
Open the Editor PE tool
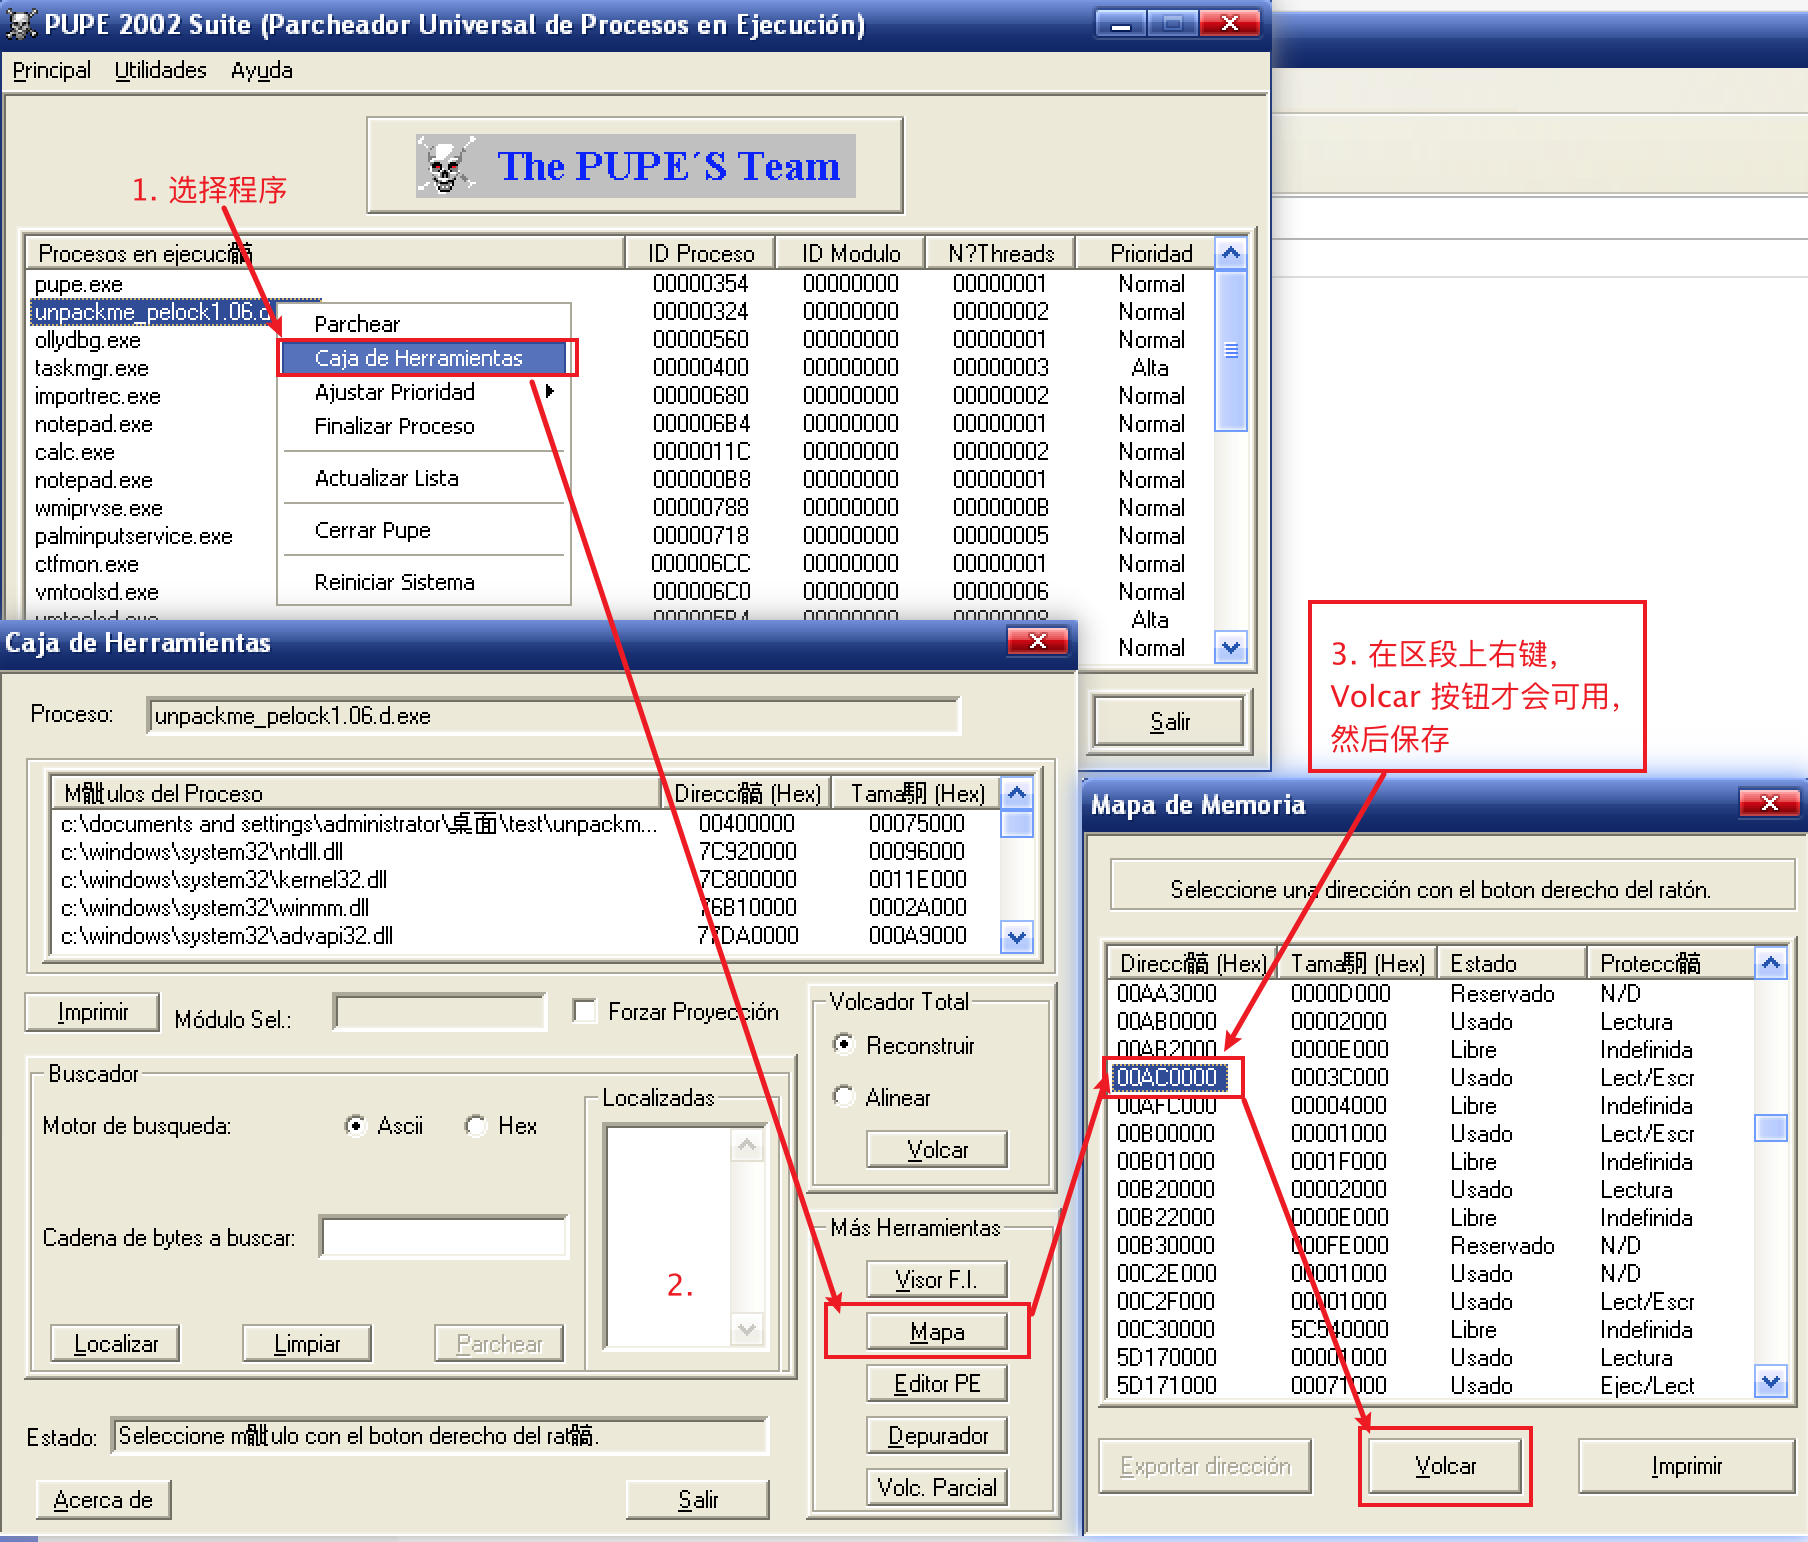[x=937, y=1384]
